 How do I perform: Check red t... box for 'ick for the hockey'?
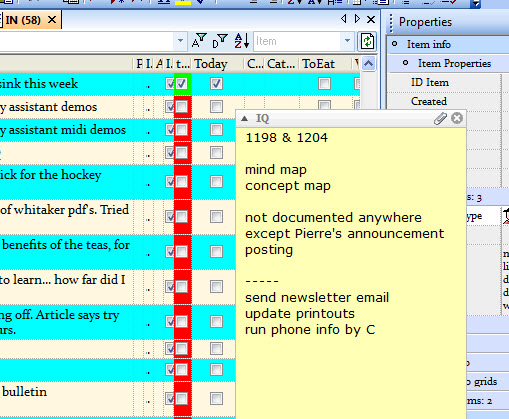[x=182, y=182]
